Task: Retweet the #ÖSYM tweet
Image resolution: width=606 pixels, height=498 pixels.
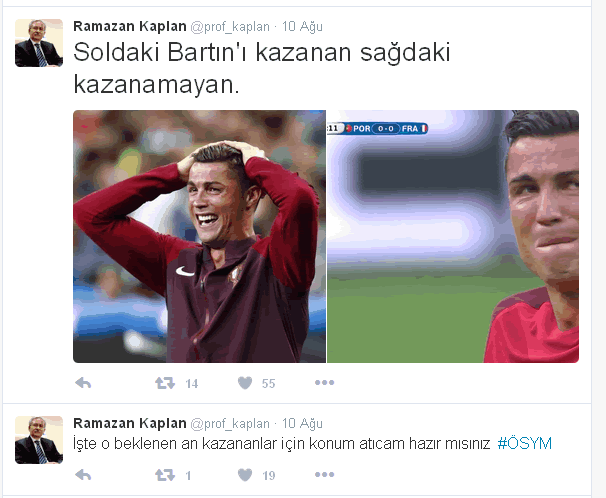Action: point(165,475)
